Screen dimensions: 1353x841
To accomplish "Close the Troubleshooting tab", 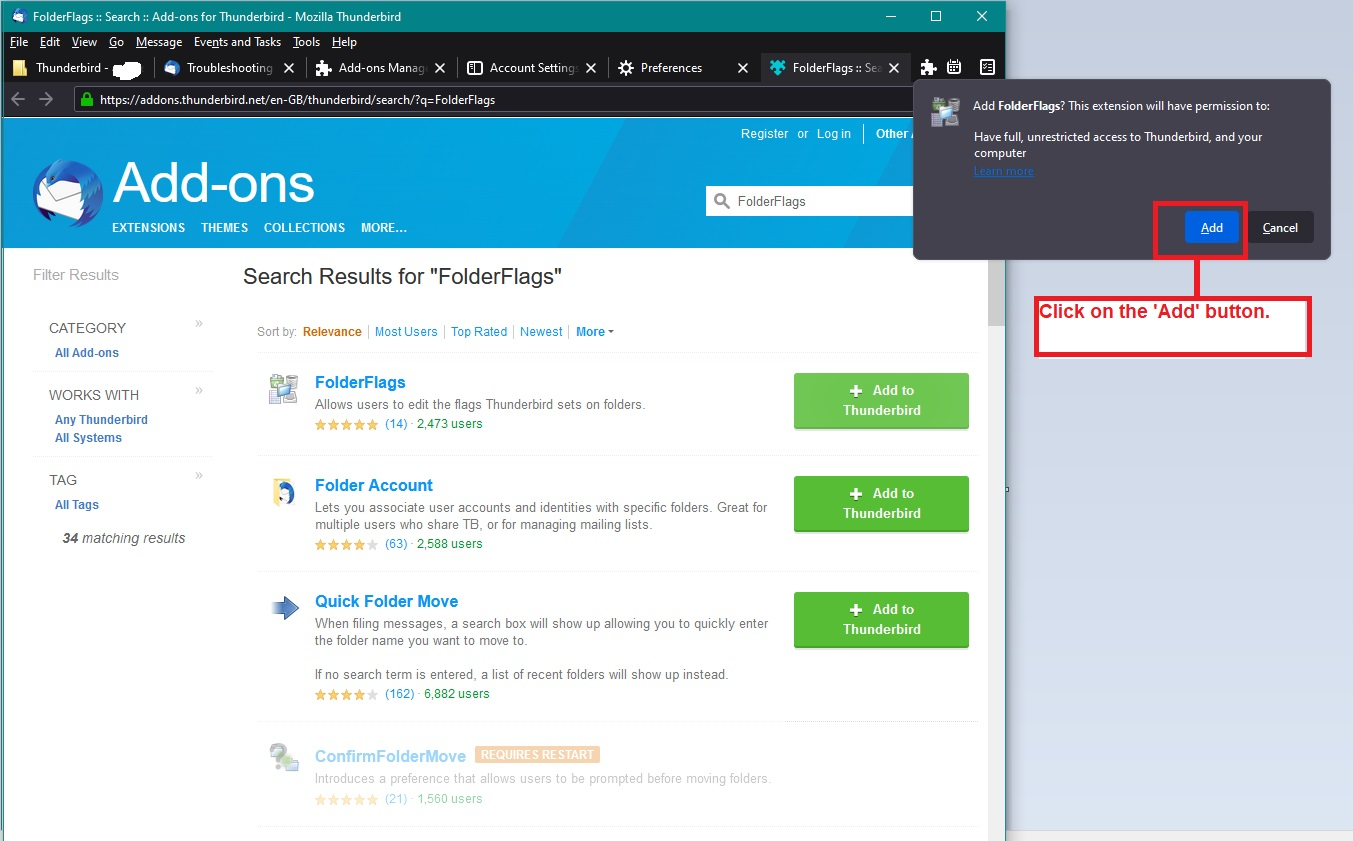I will [x=289, y=68].
